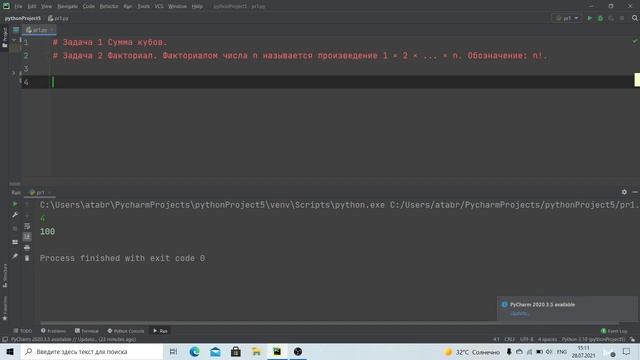Screen dimensions: 640x360
Task: Click the Update link in PyCharm notification
Action: [x=519, y=313]
